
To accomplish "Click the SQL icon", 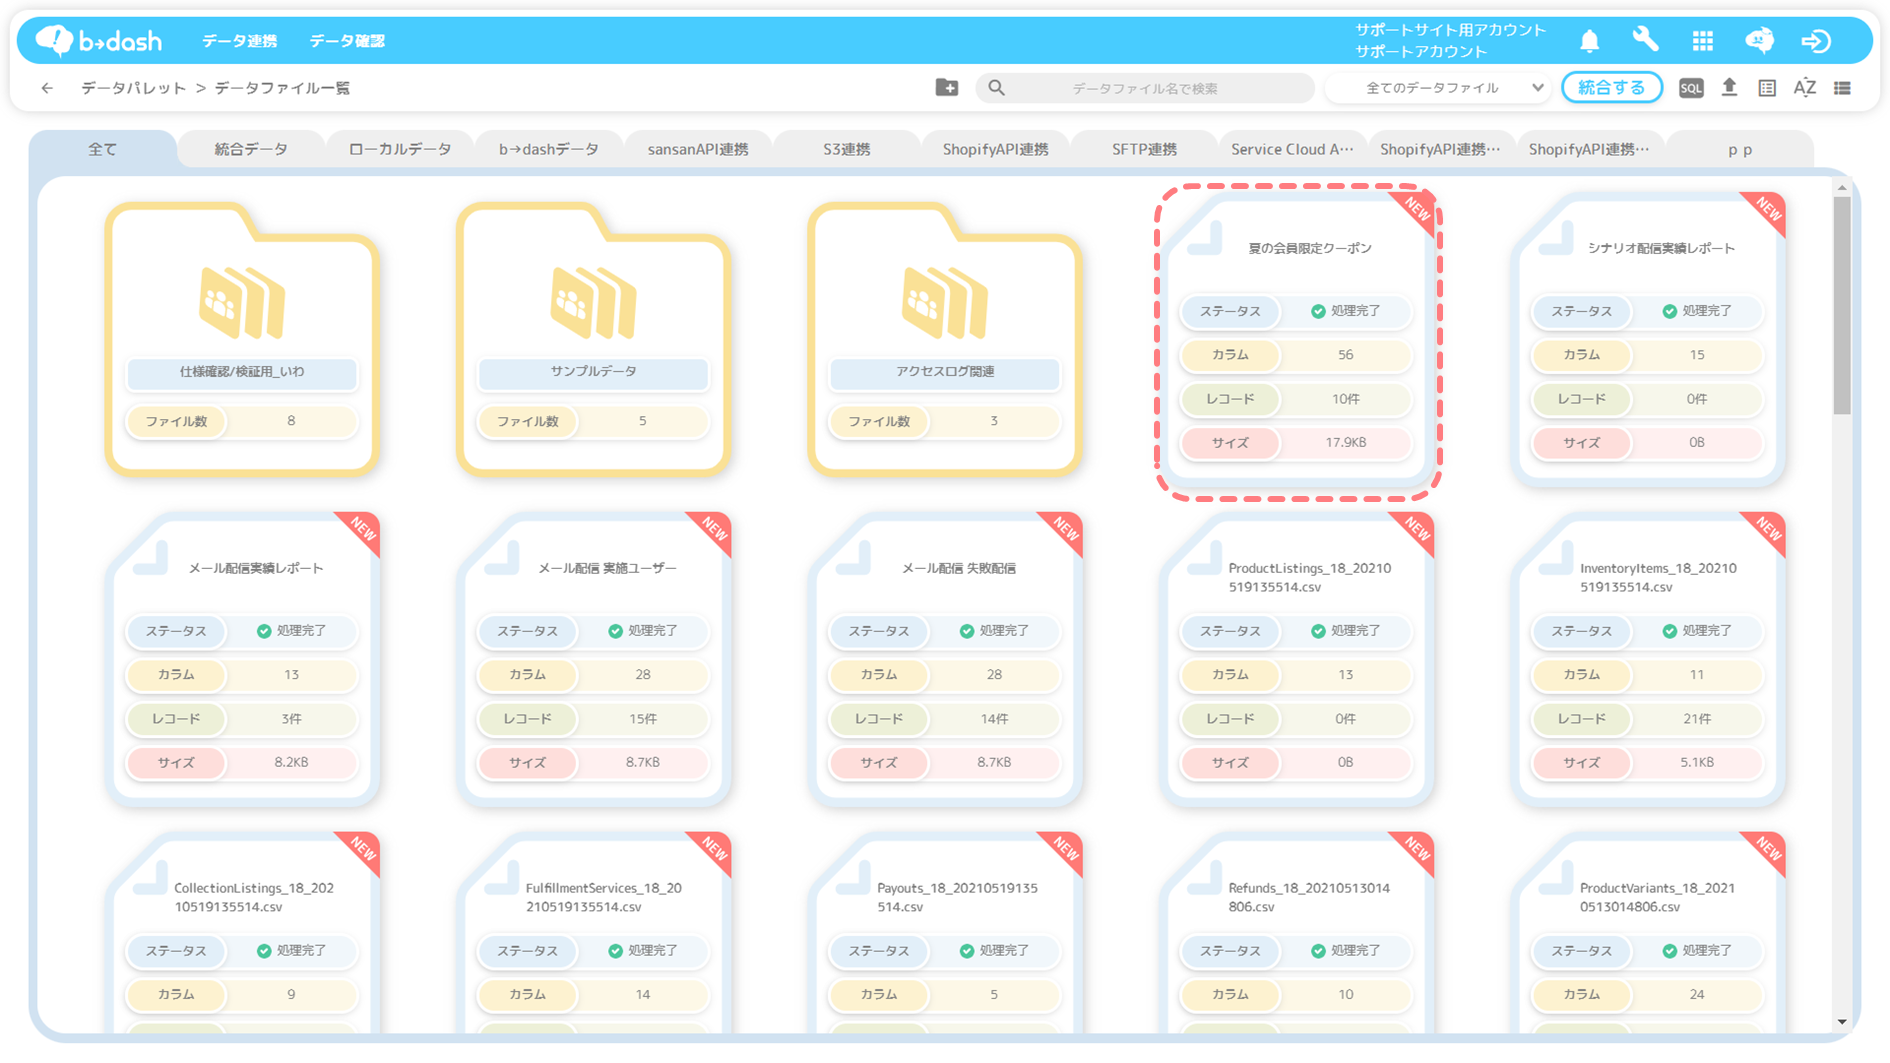I will (x=1690, y=88).
